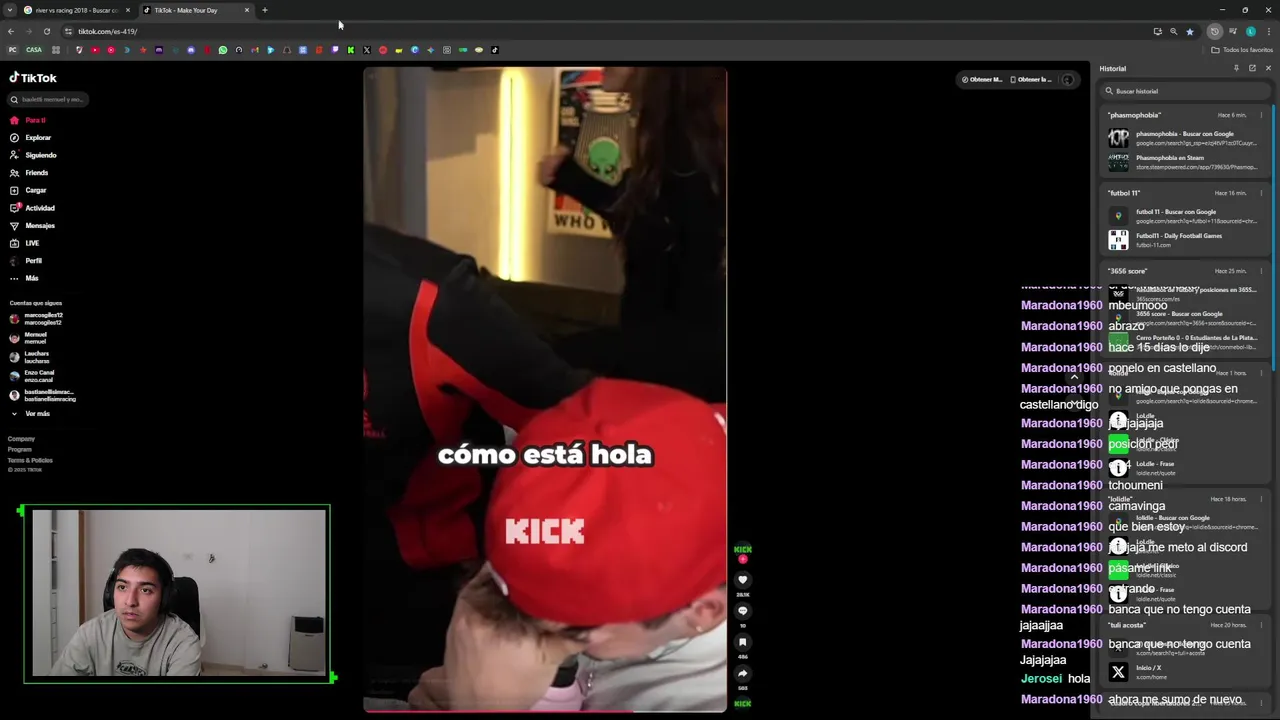
Task: Open the zoom indicator in address bar
Action: point(1174,31)
